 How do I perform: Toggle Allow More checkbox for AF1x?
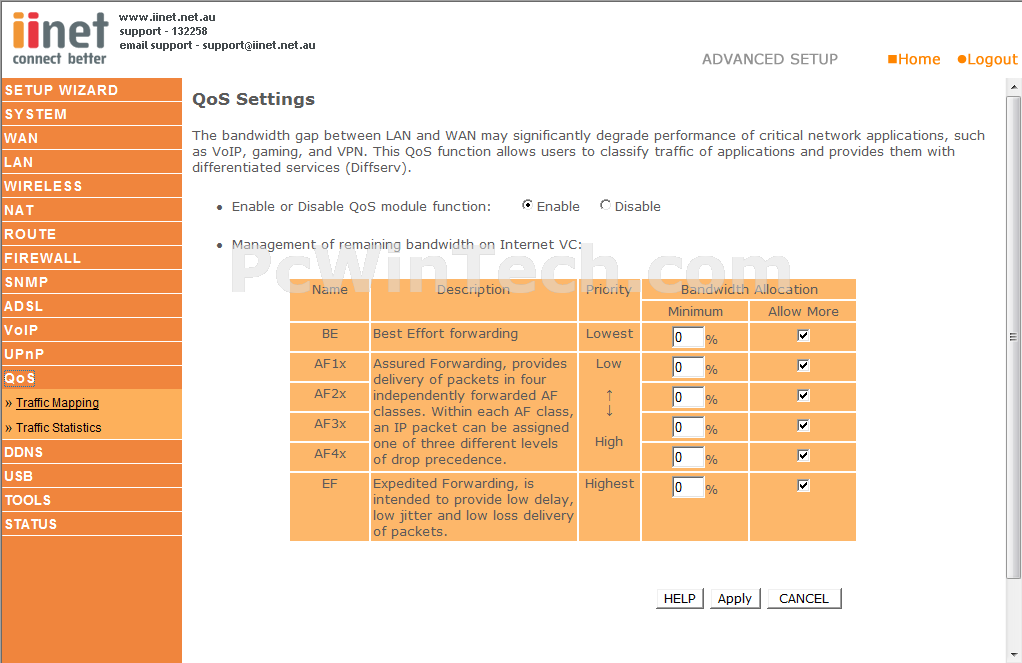(x=803, y=366)
